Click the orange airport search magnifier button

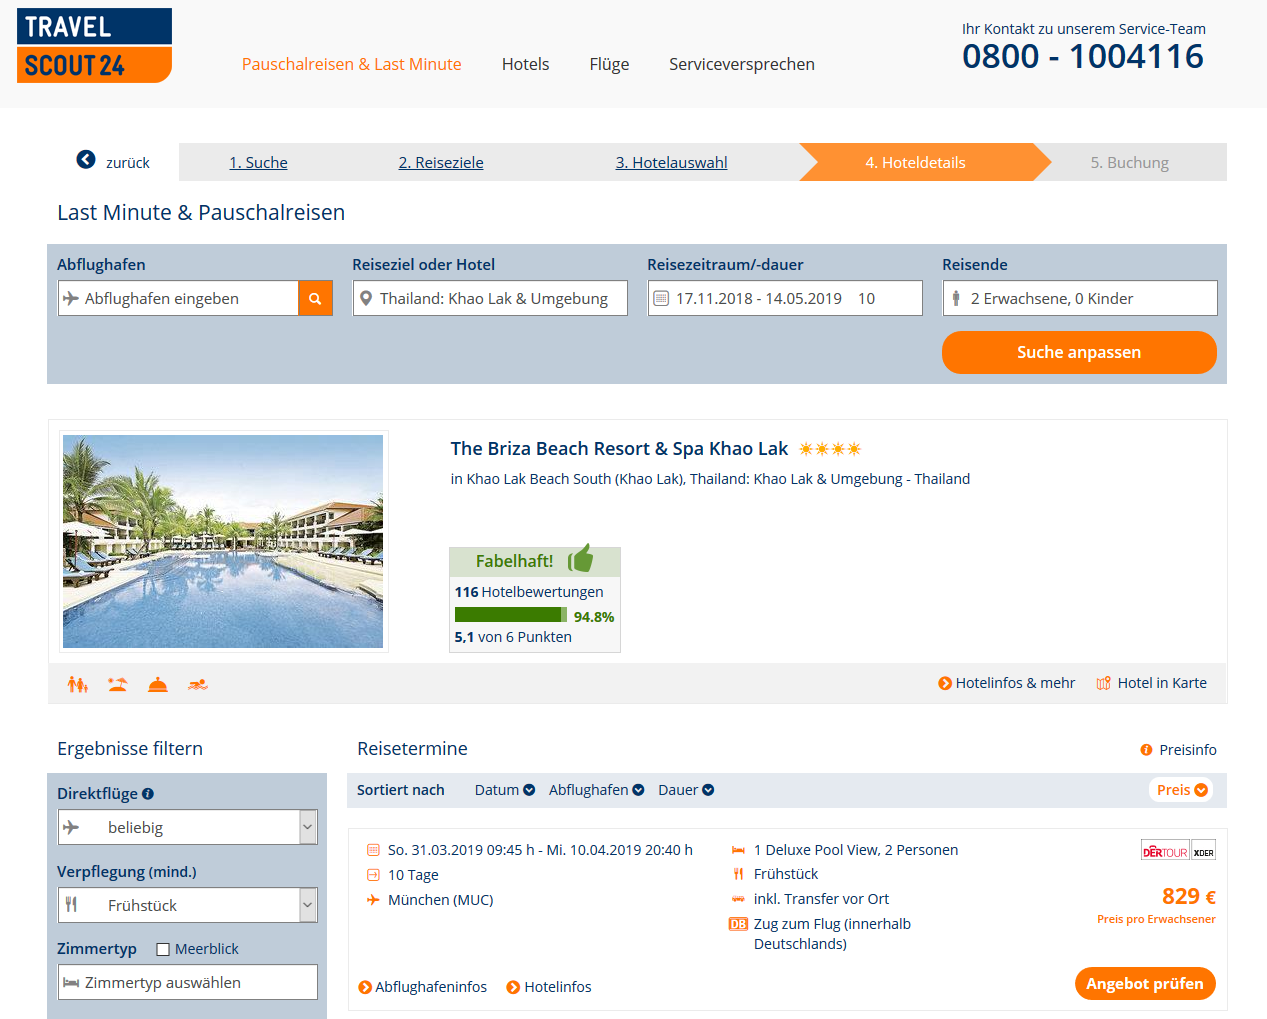pos(315,298)
